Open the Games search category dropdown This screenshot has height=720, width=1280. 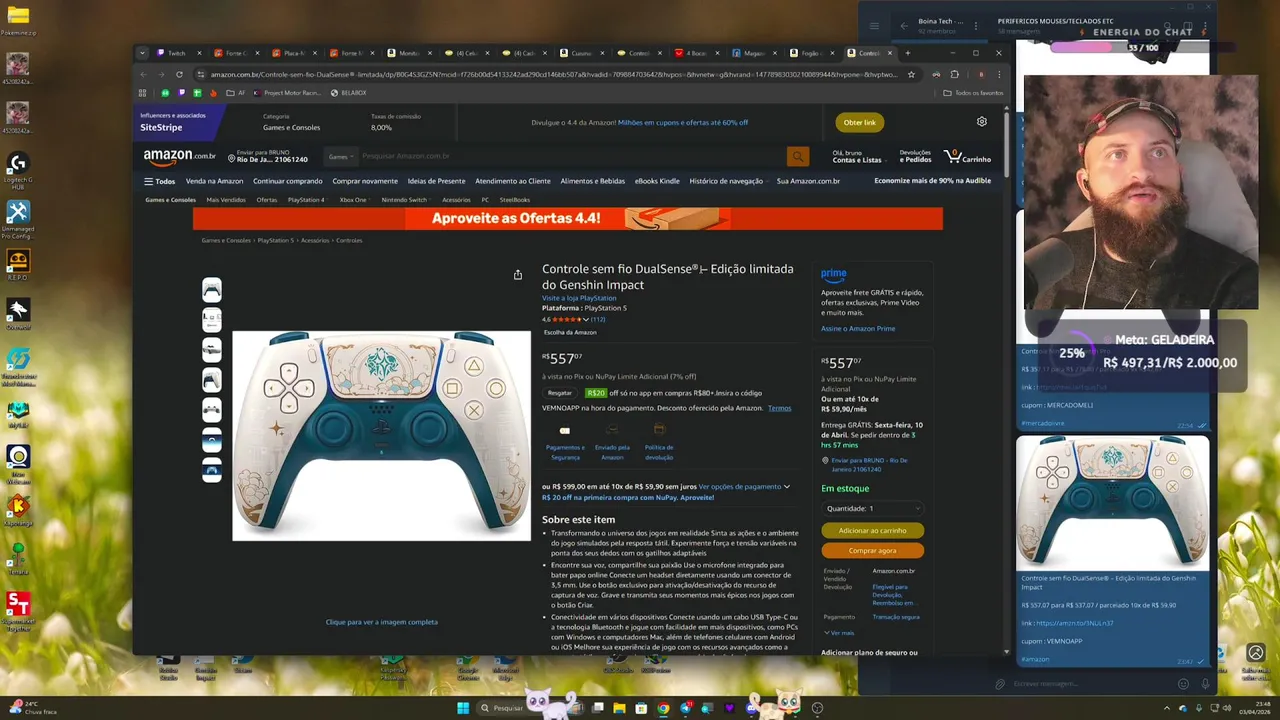coord(340,156)
